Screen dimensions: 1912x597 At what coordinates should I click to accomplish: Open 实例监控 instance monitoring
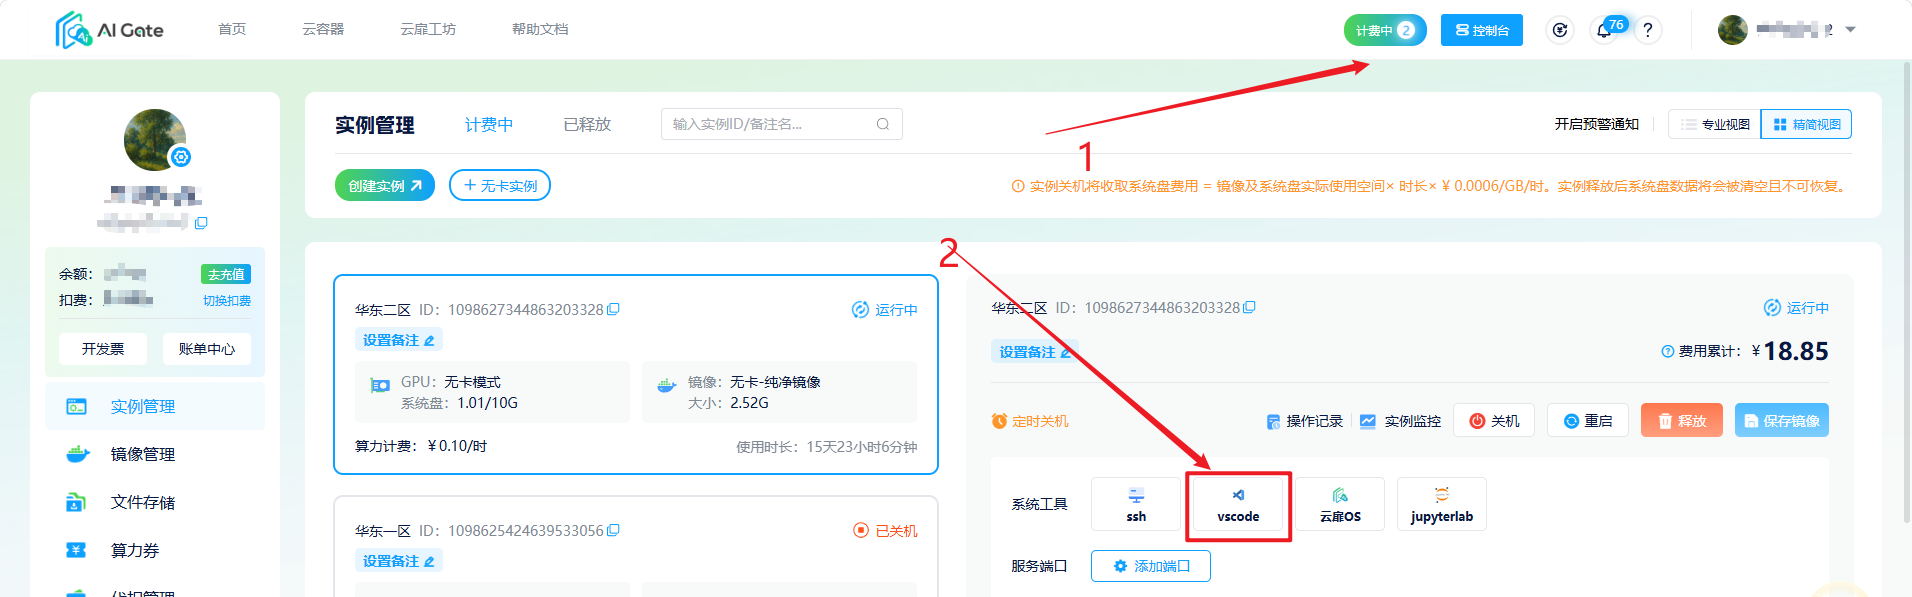1401,421
